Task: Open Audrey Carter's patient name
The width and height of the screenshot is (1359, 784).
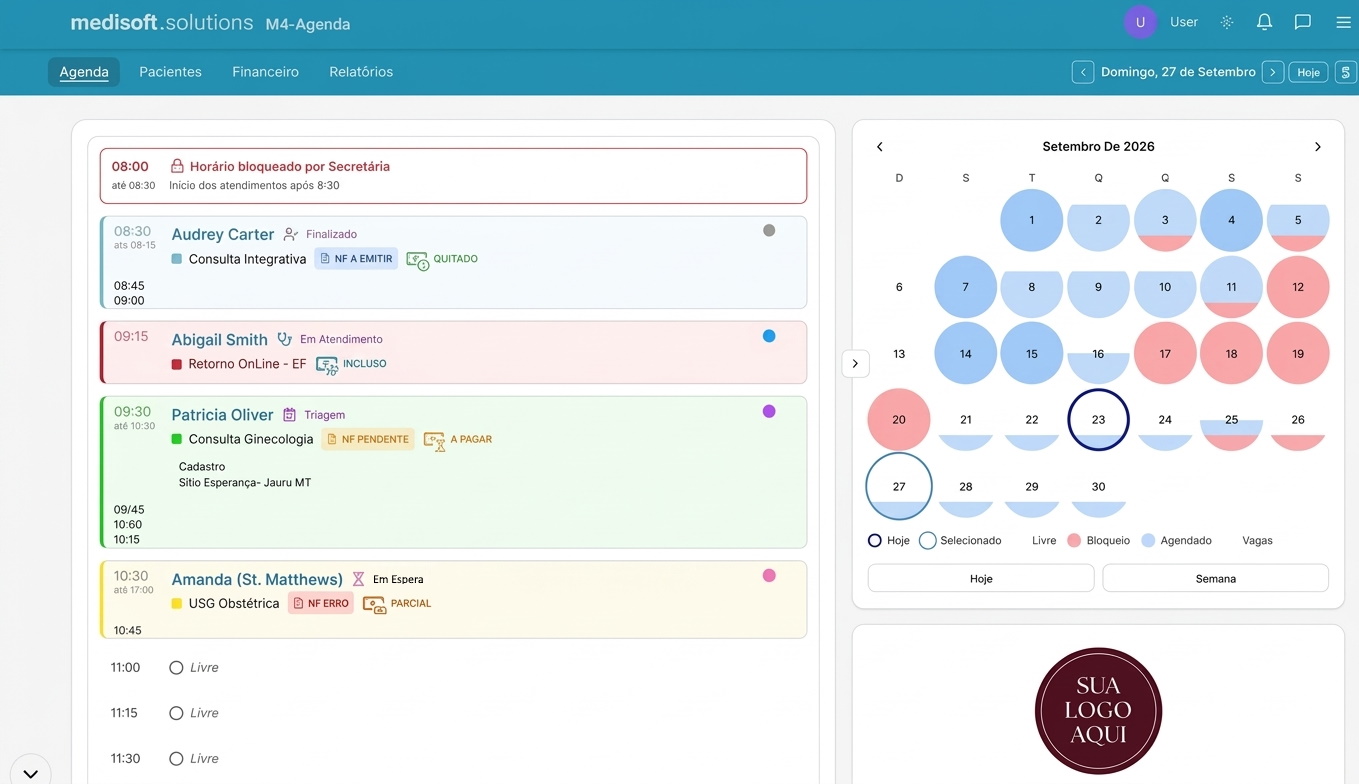Action: click(x=223, y=234)
